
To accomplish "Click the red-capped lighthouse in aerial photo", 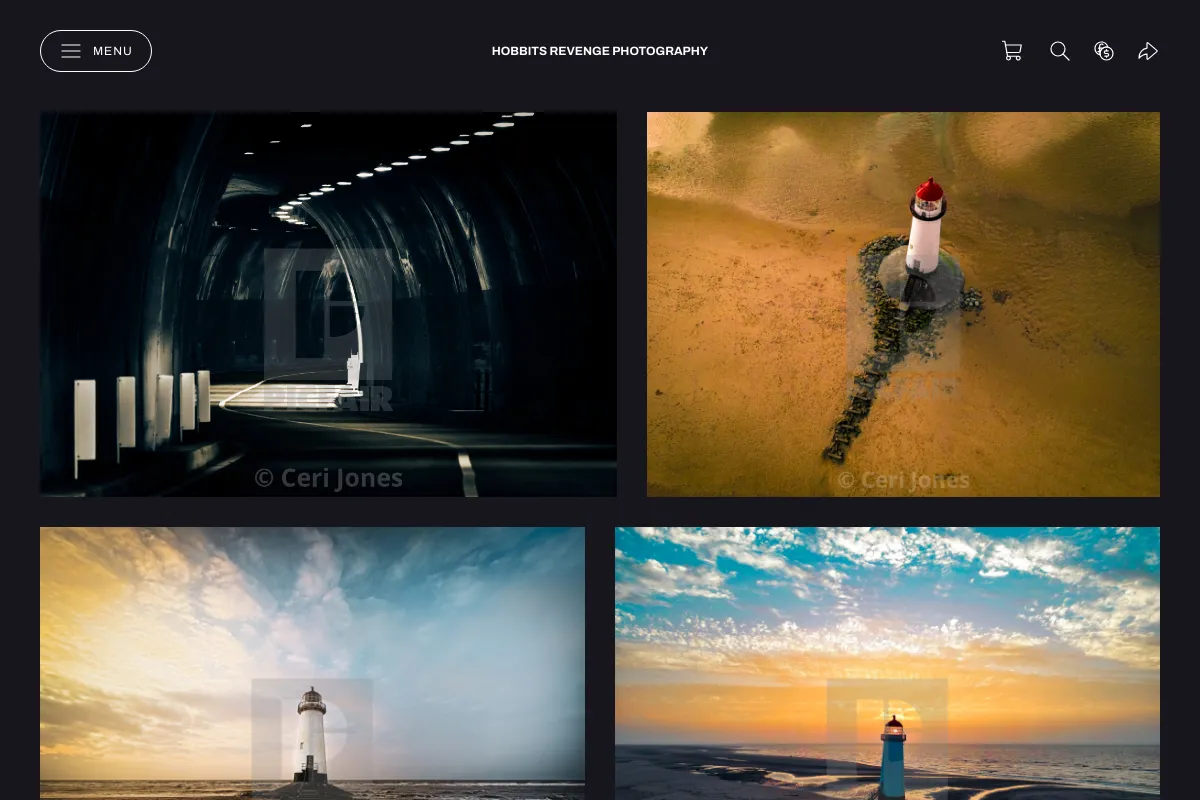I will pyautogui.click(x=927, y=227).
